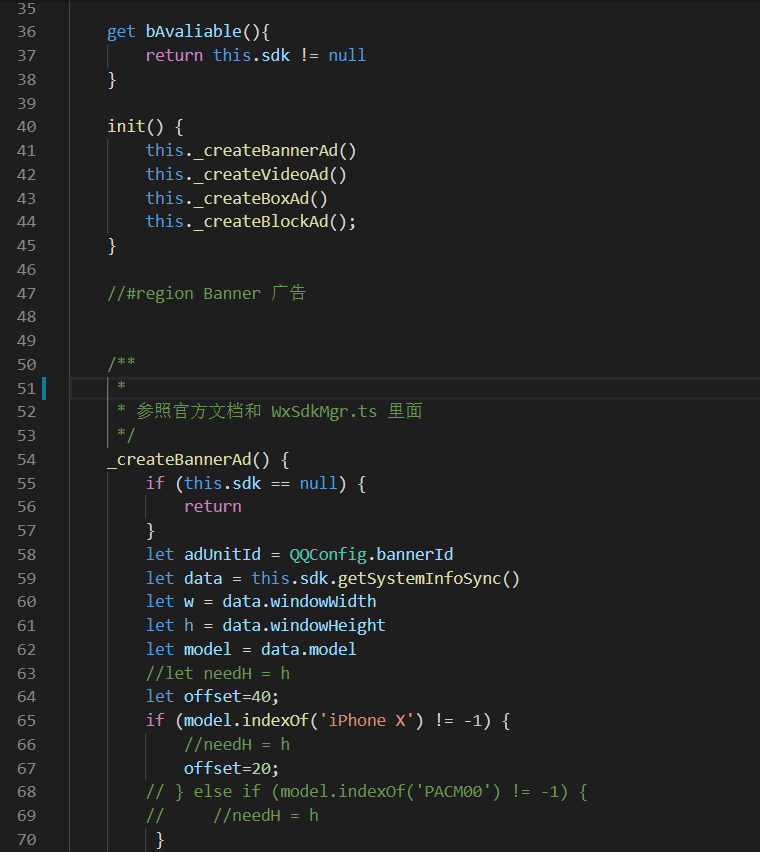The width and height of the screenshot is (760, 852).
Task: Click the closing brace on line 38
Action: pyautogui.click(x=112, y=80)
